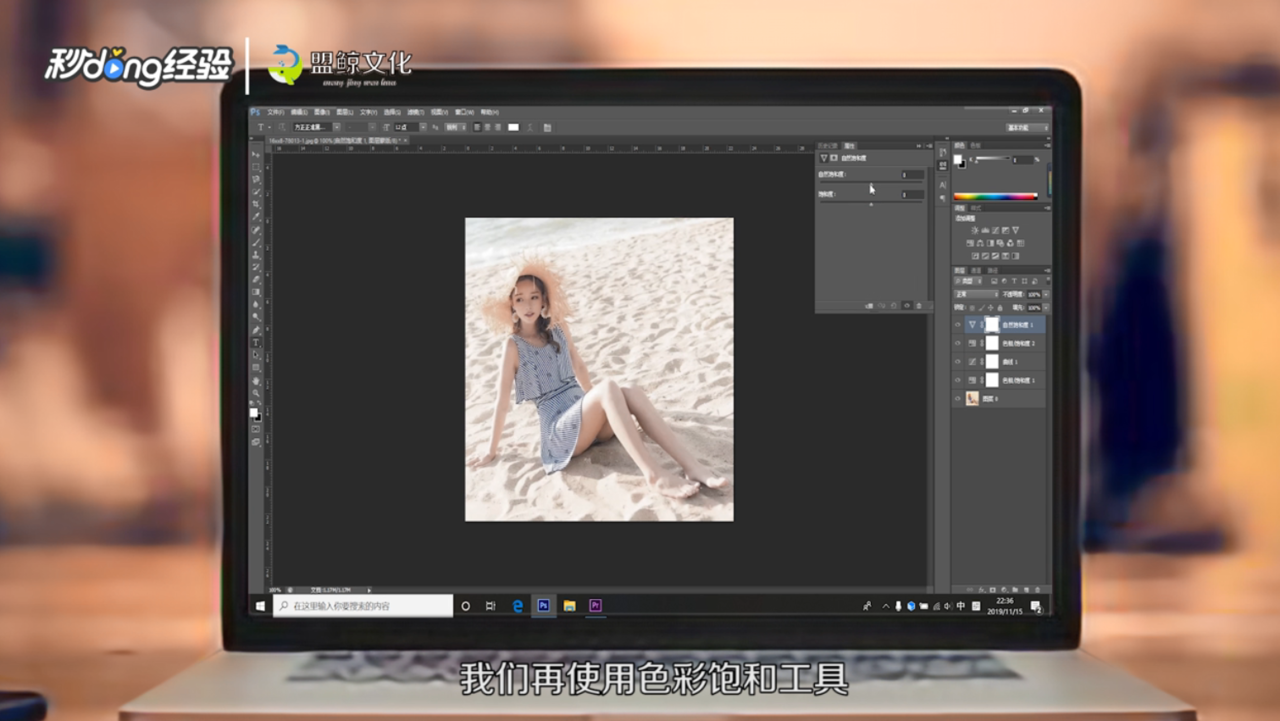
Task: Select the Crop tool
Action: 256,204
